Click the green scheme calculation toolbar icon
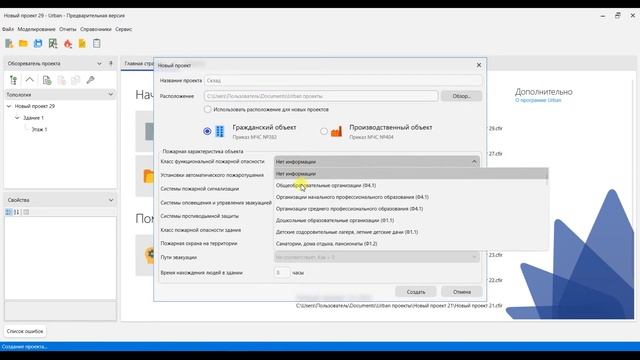The width and height of the screenshot is (640, 360). (x=53, y=43)
